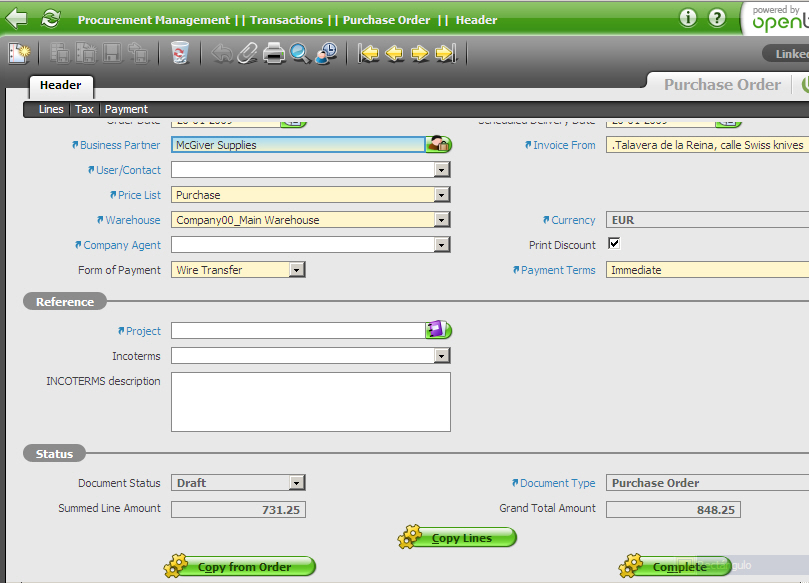Delete the record using the trash icon

(x=180, y=53)
